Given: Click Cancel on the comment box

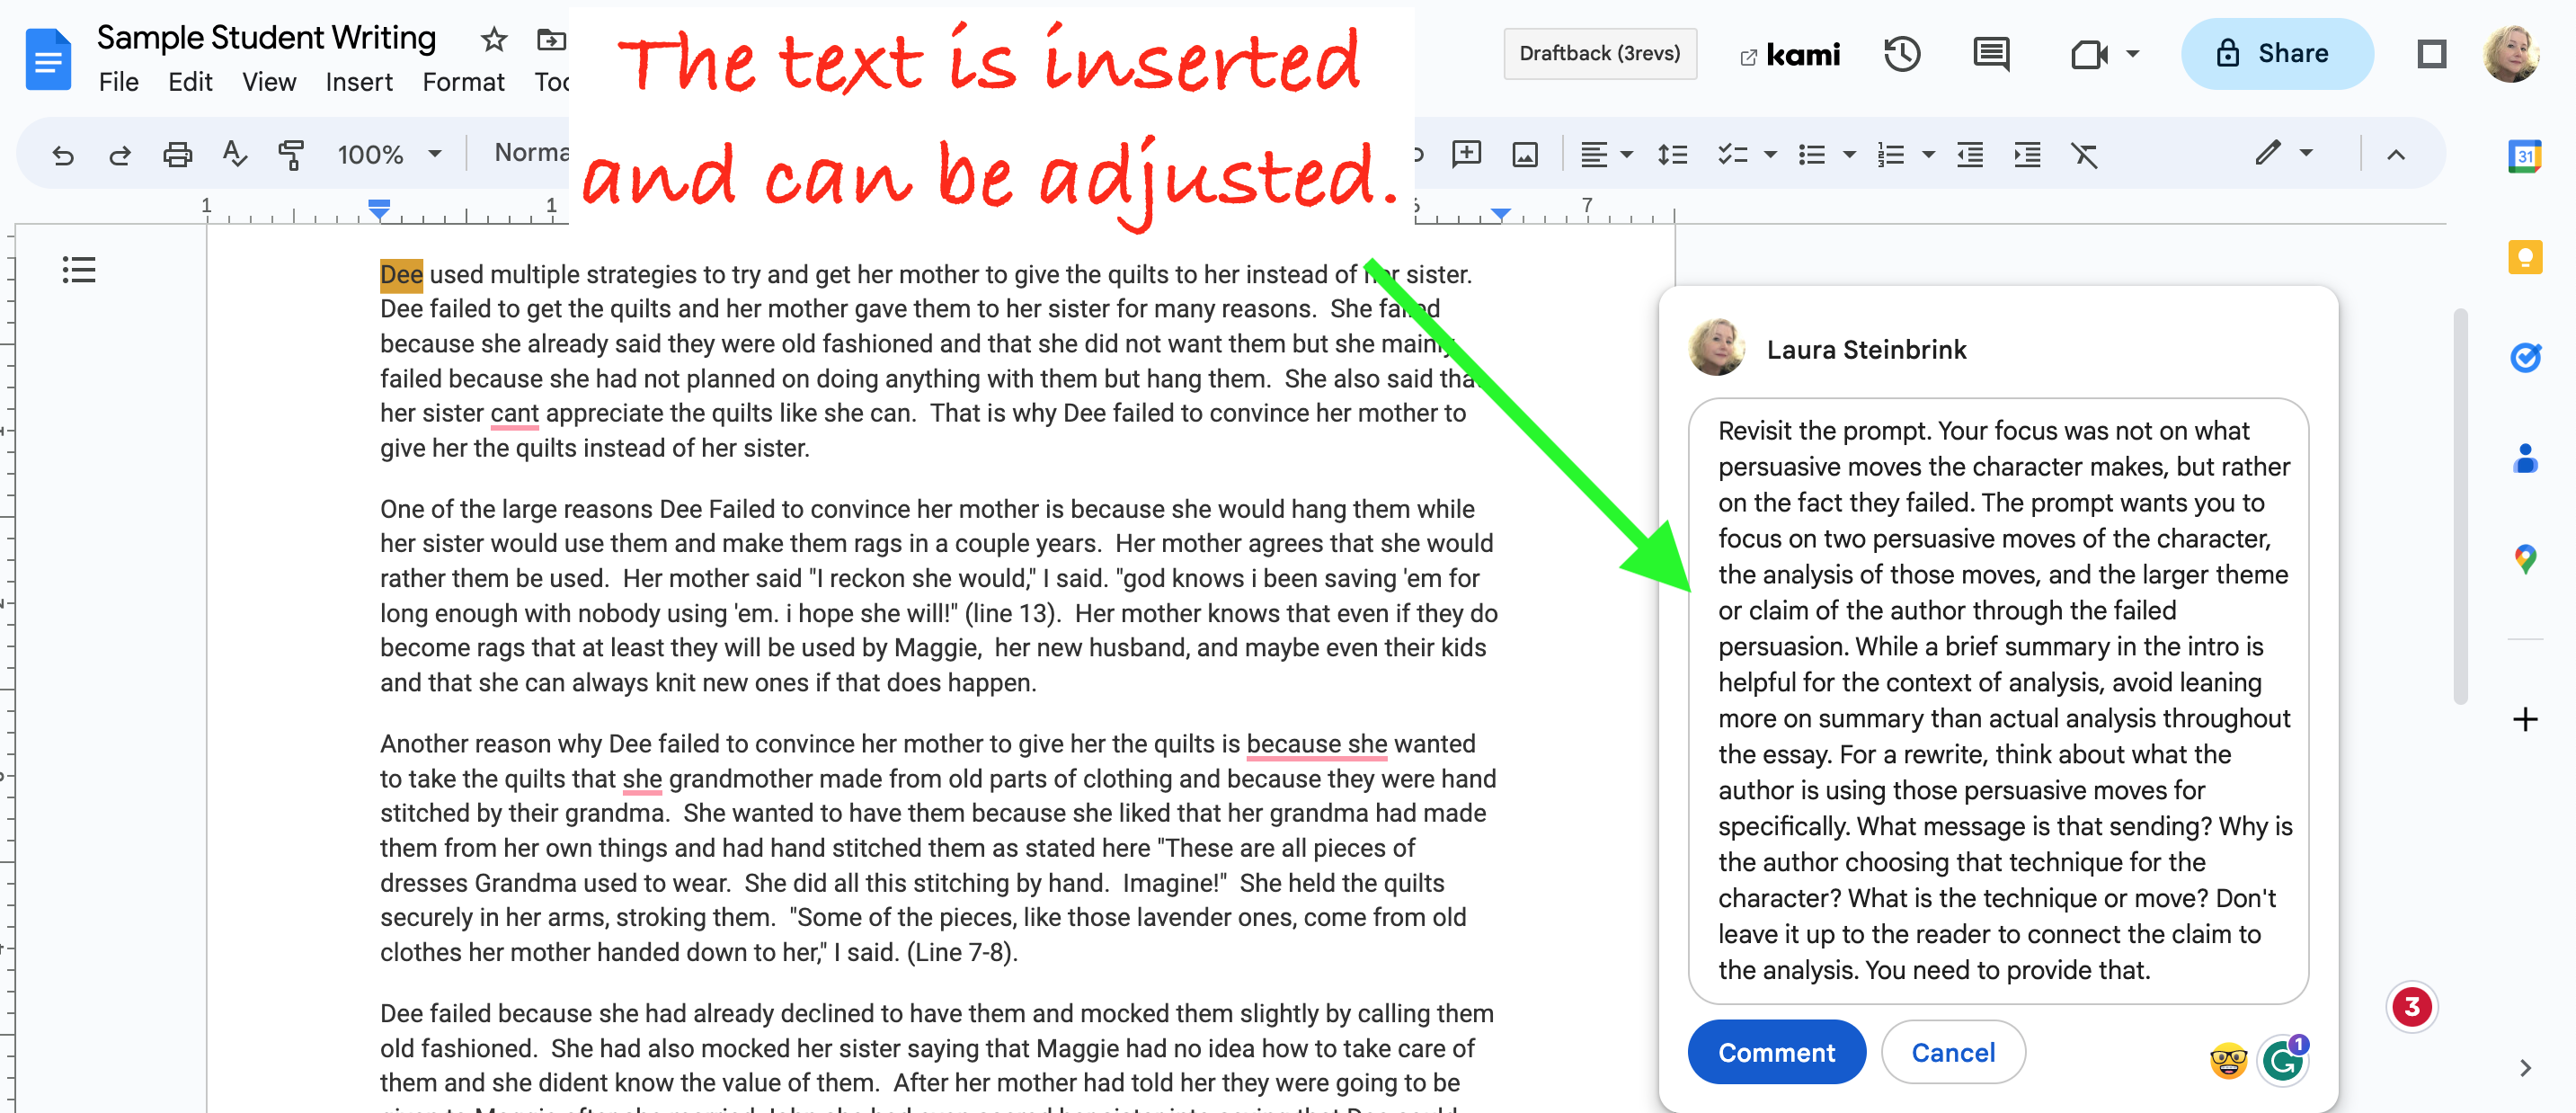Looking at the screenshot, I should click(x=1952, y=1052).
